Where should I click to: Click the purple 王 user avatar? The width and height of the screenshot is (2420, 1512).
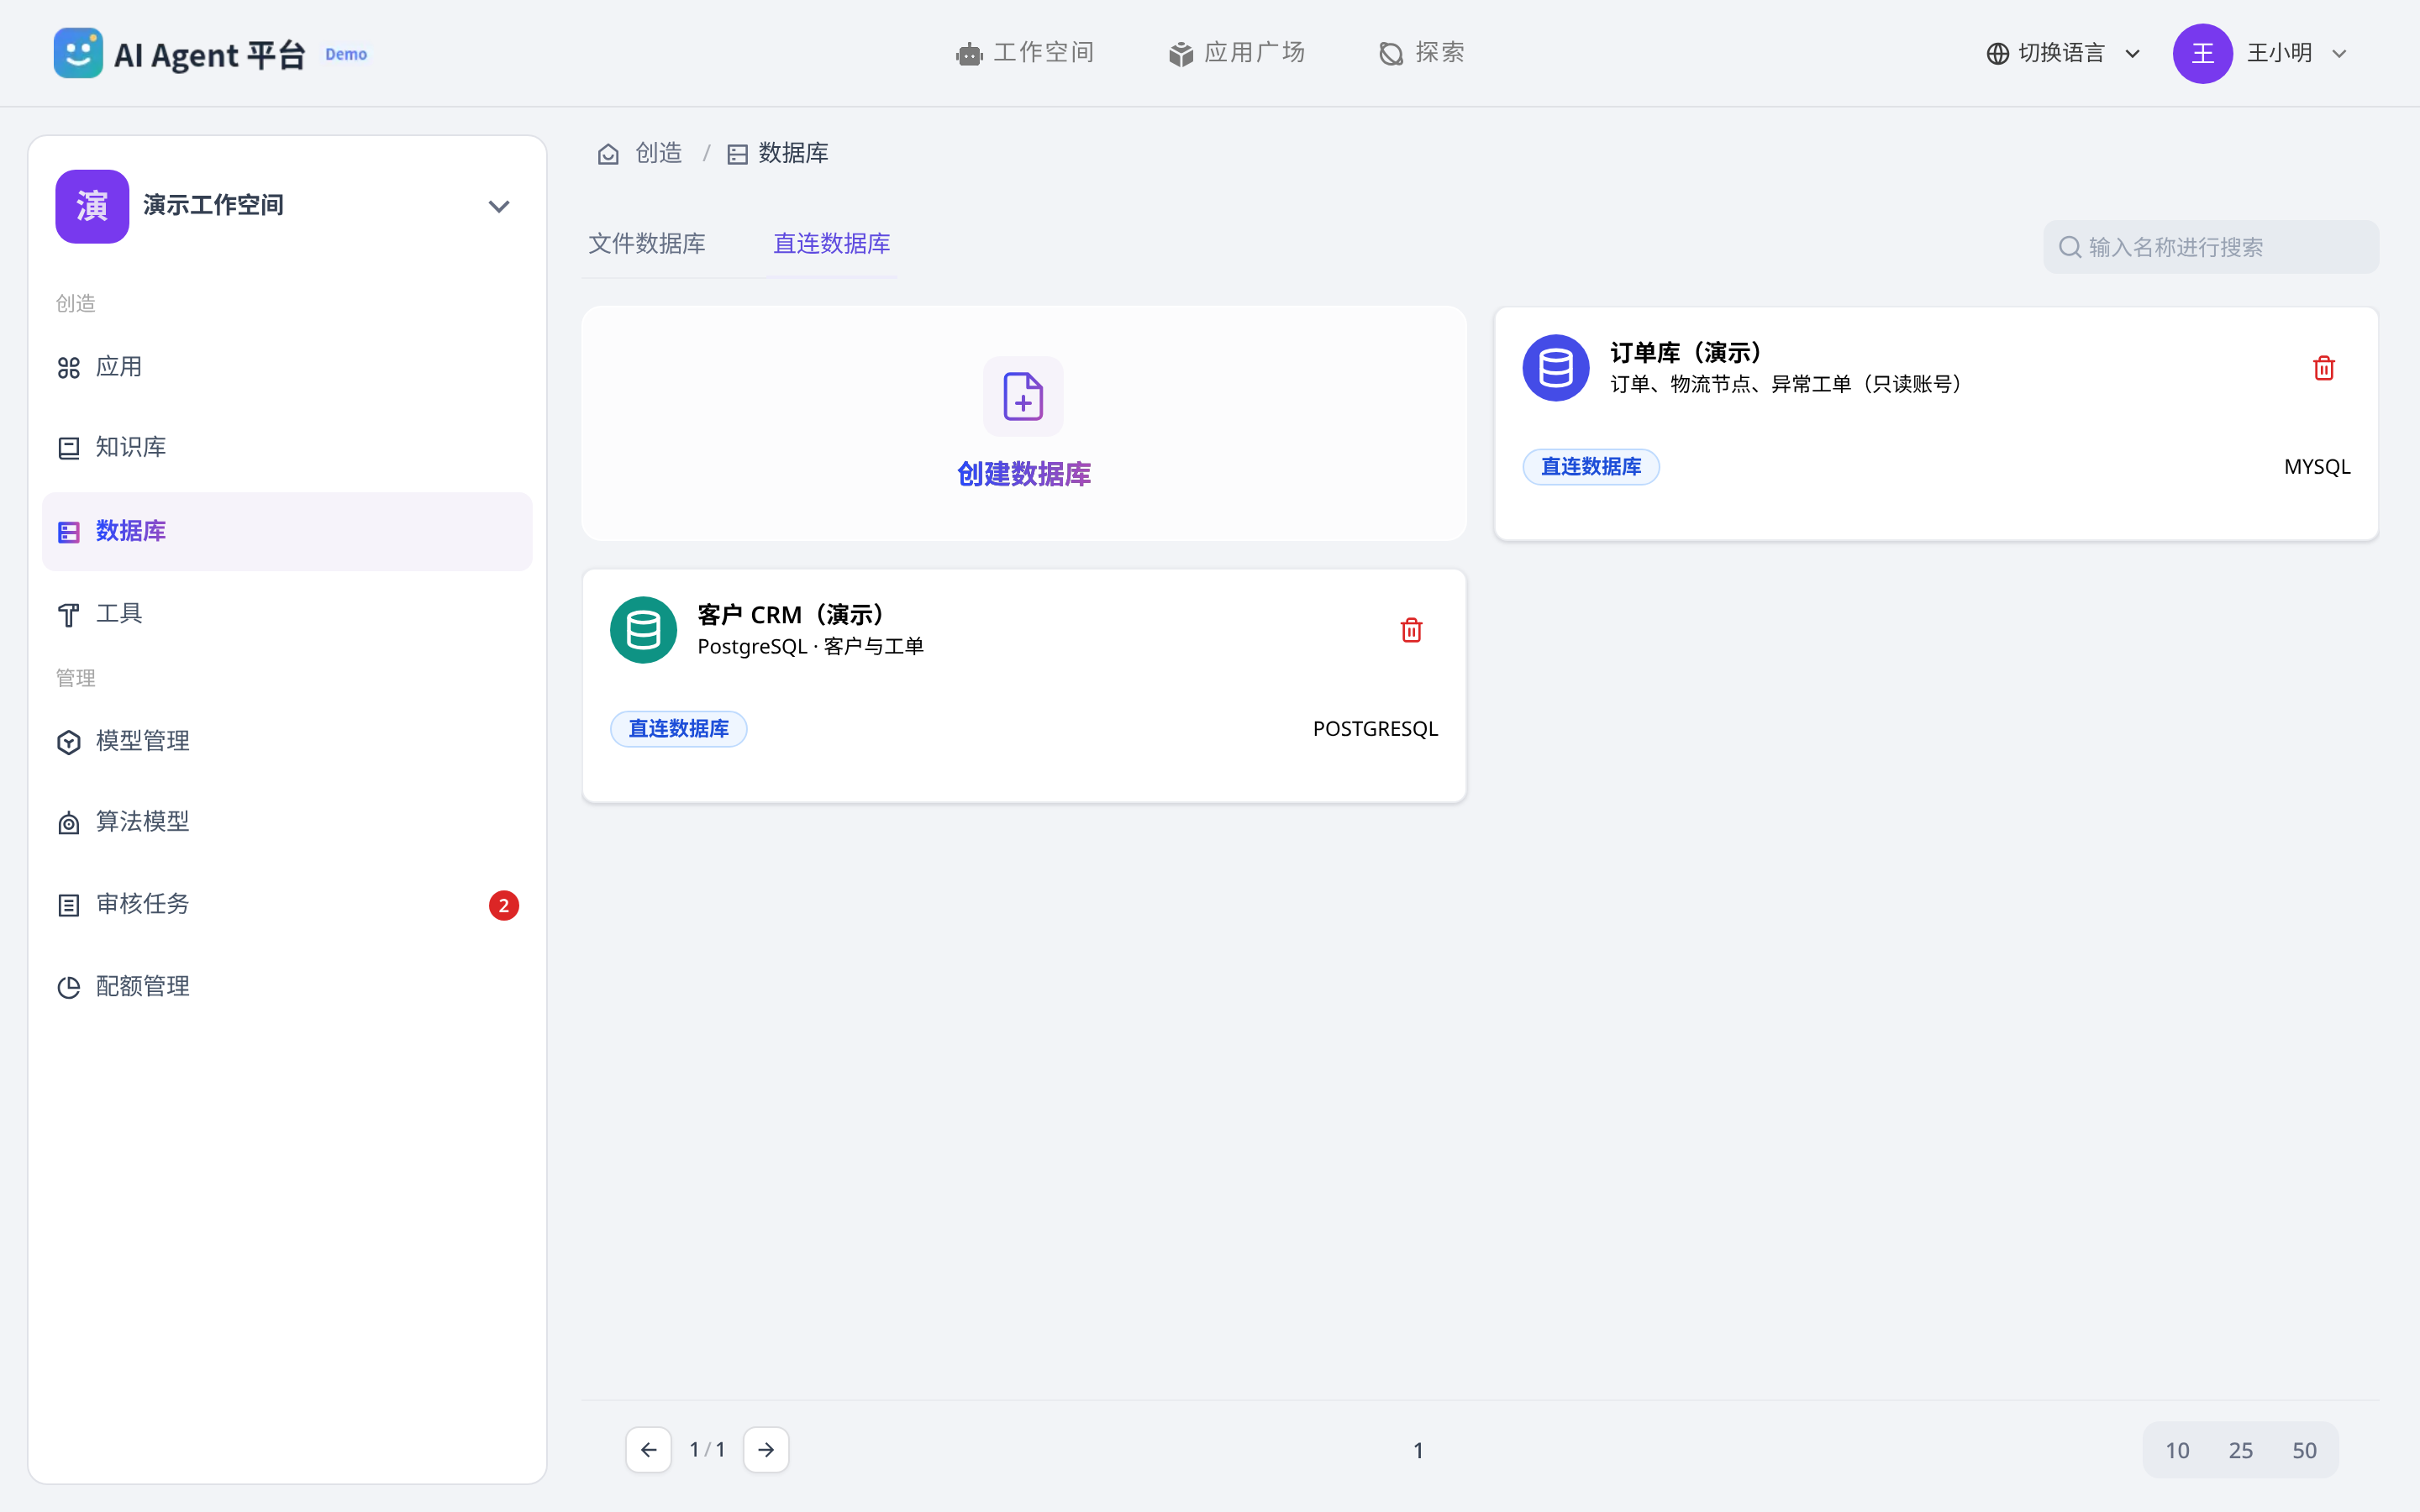pos(2202,53)
